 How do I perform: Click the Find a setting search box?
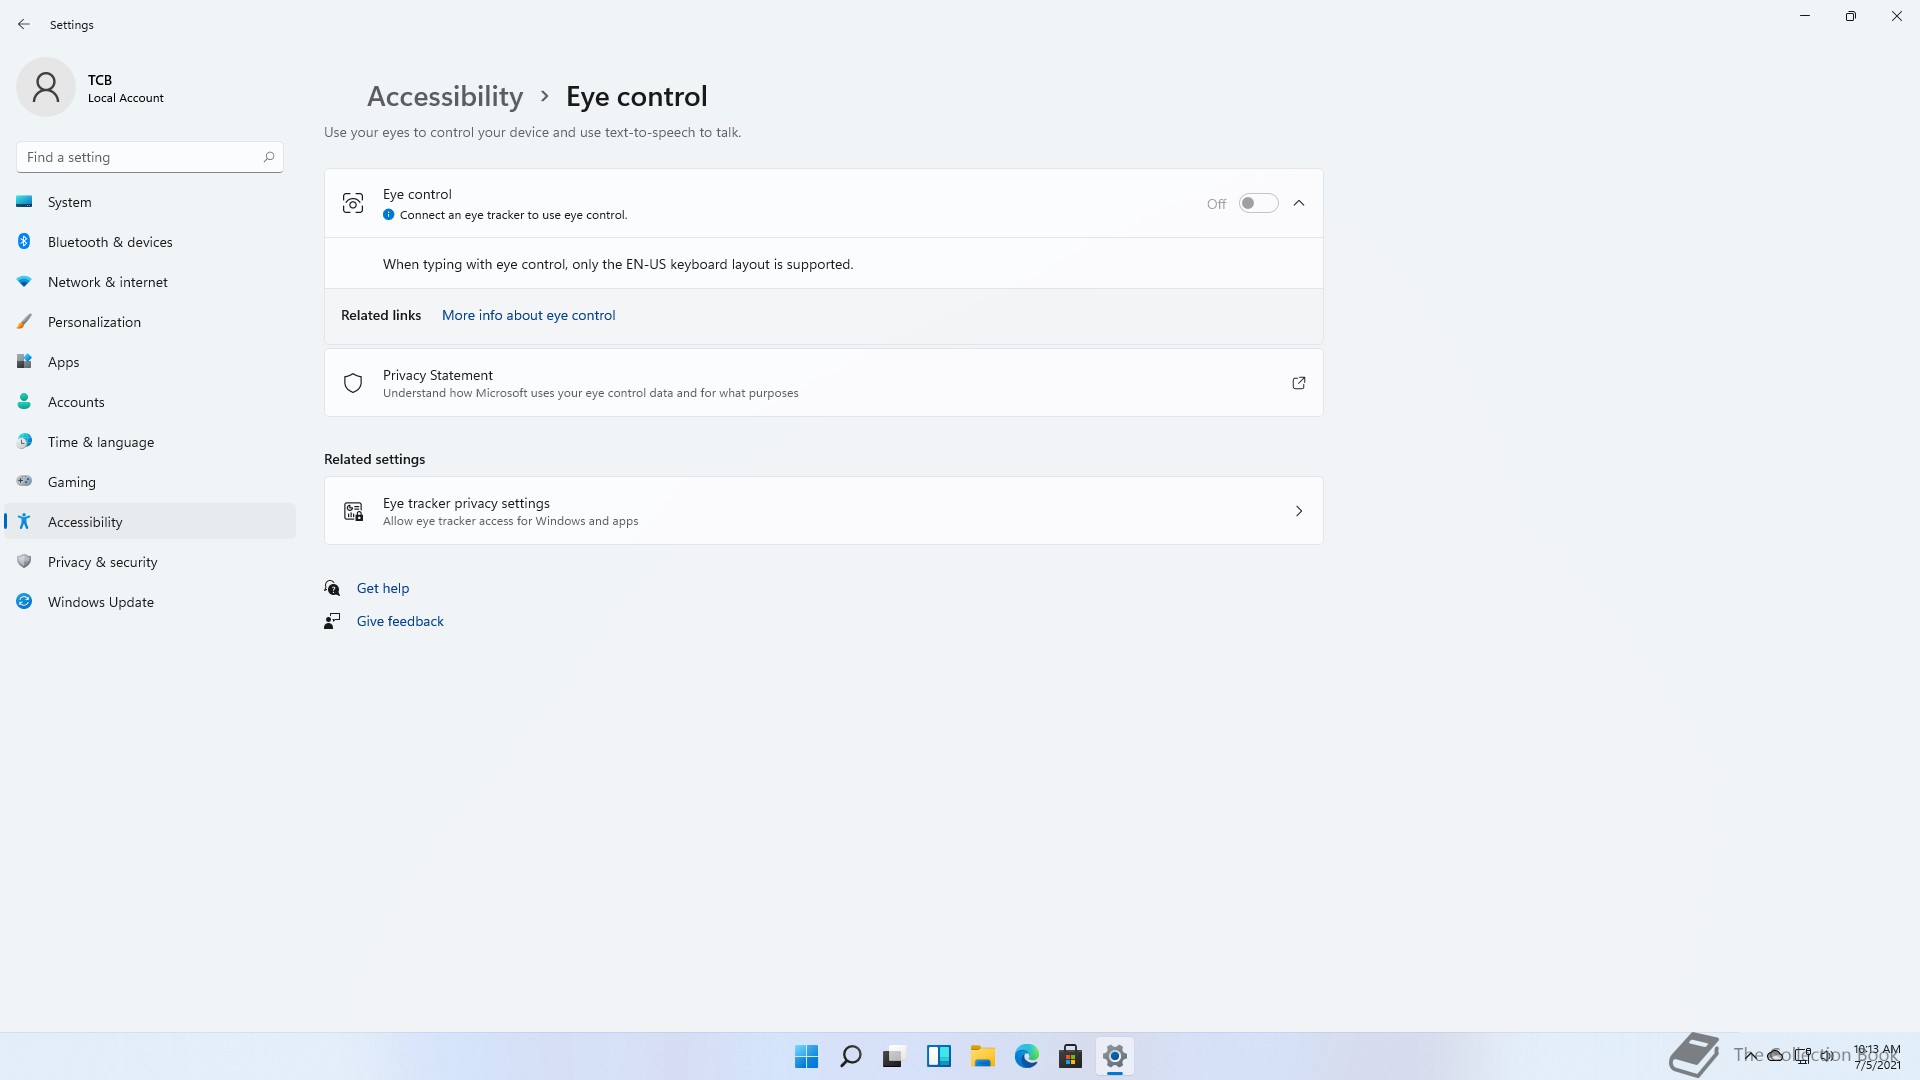pos(150,157)
